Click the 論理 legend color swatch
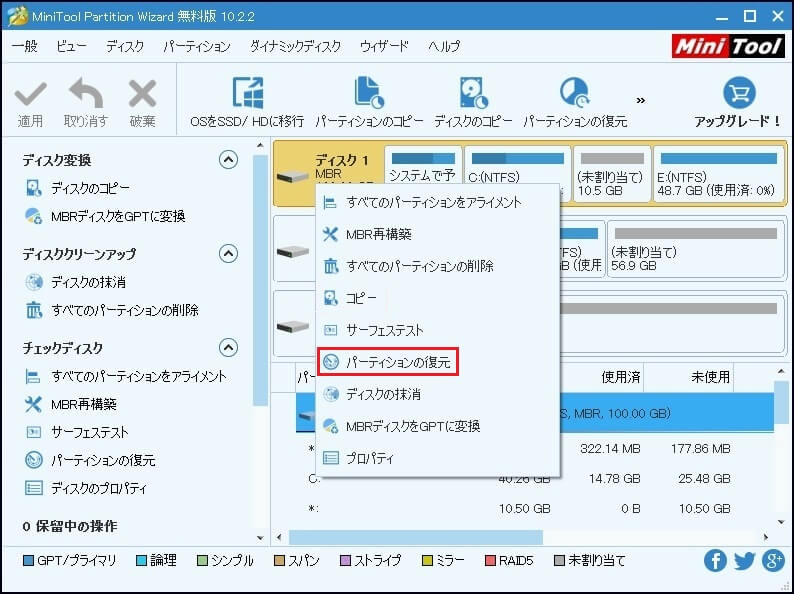The image size is (794, 594). 142,561
